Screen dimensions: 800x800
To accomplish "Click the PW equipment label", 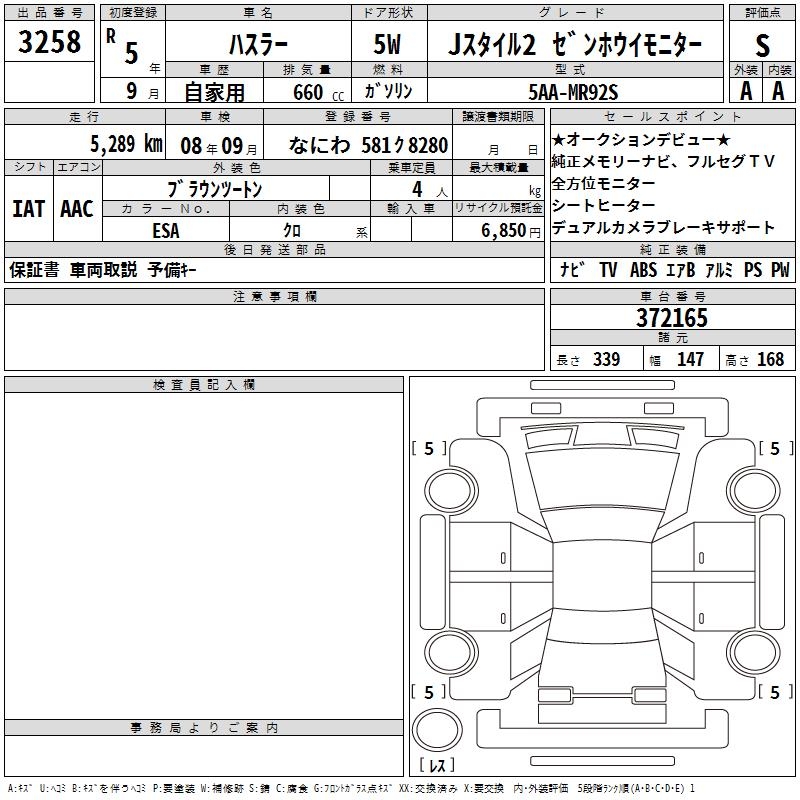I will [780, 270].
